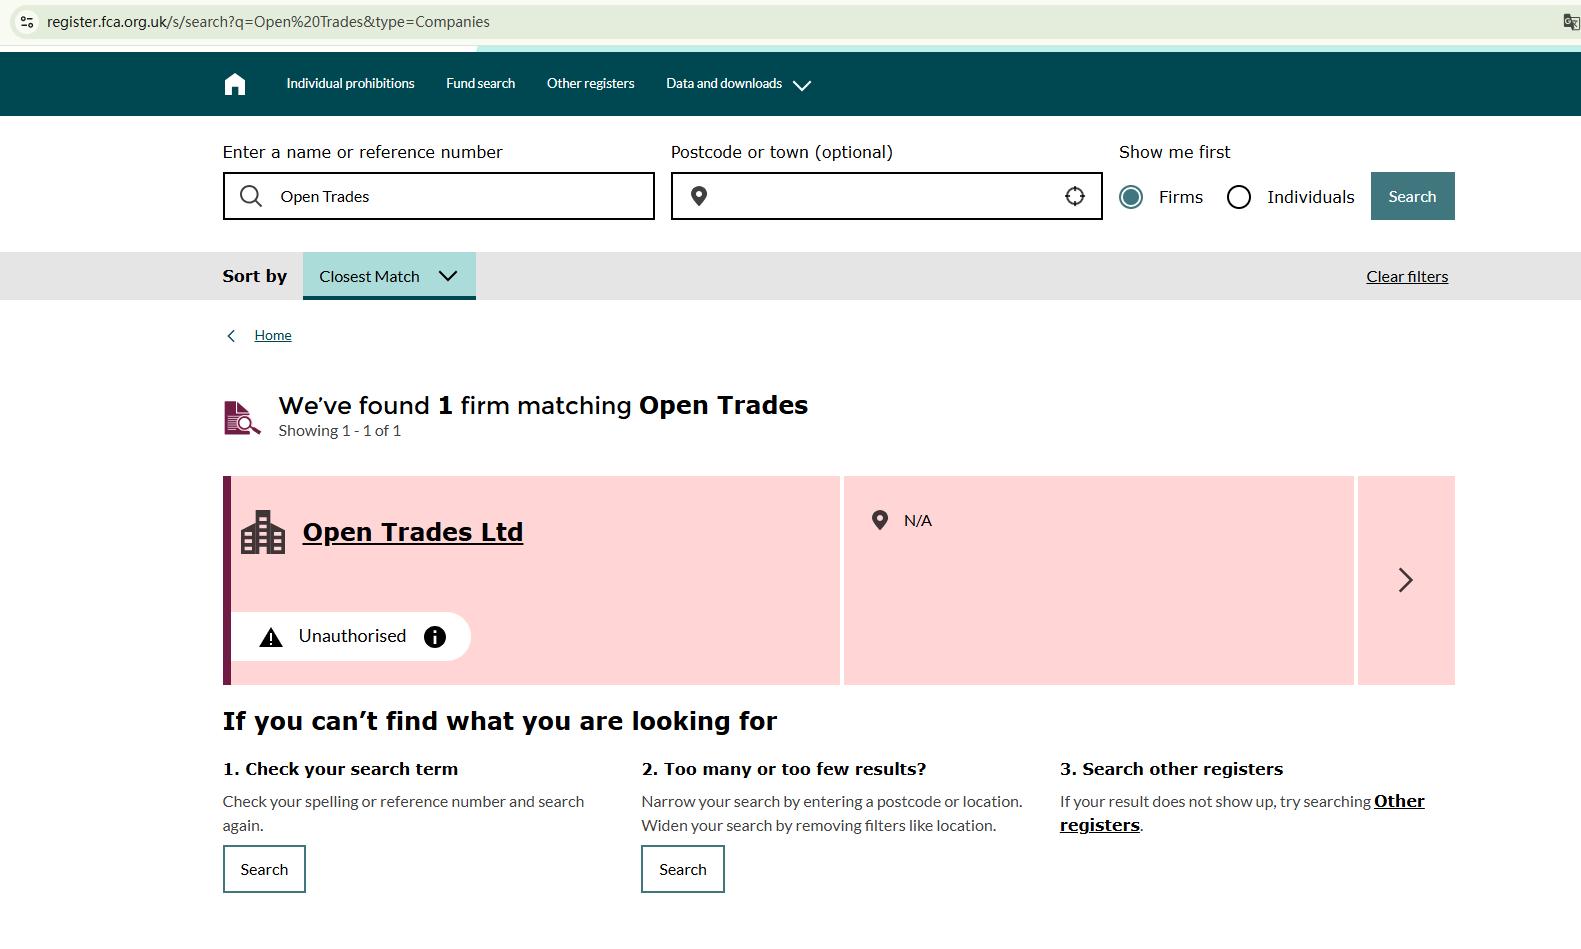Expand the Data and downloads menu

tap(738, 84)
